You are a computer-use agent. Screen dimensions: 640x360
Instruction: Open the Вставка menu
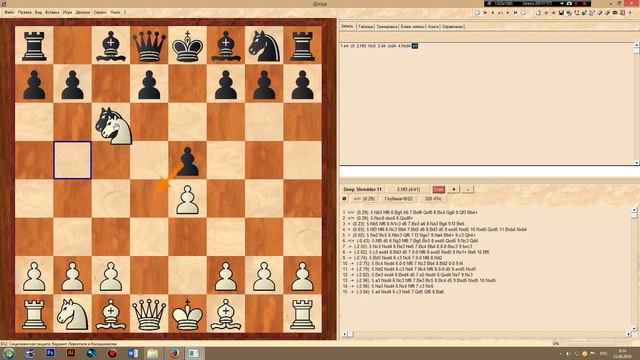52,12
